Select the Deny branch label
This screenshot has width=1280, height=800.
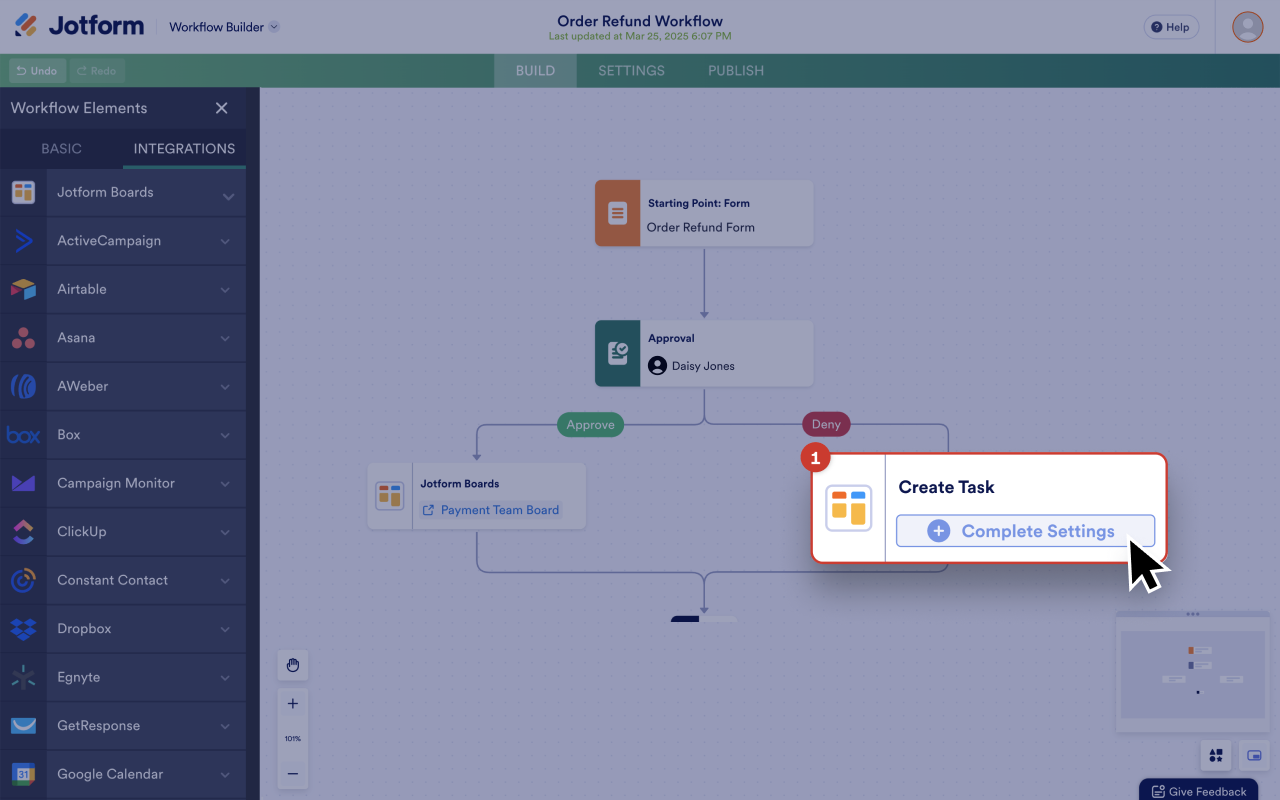tap(826, 424)
